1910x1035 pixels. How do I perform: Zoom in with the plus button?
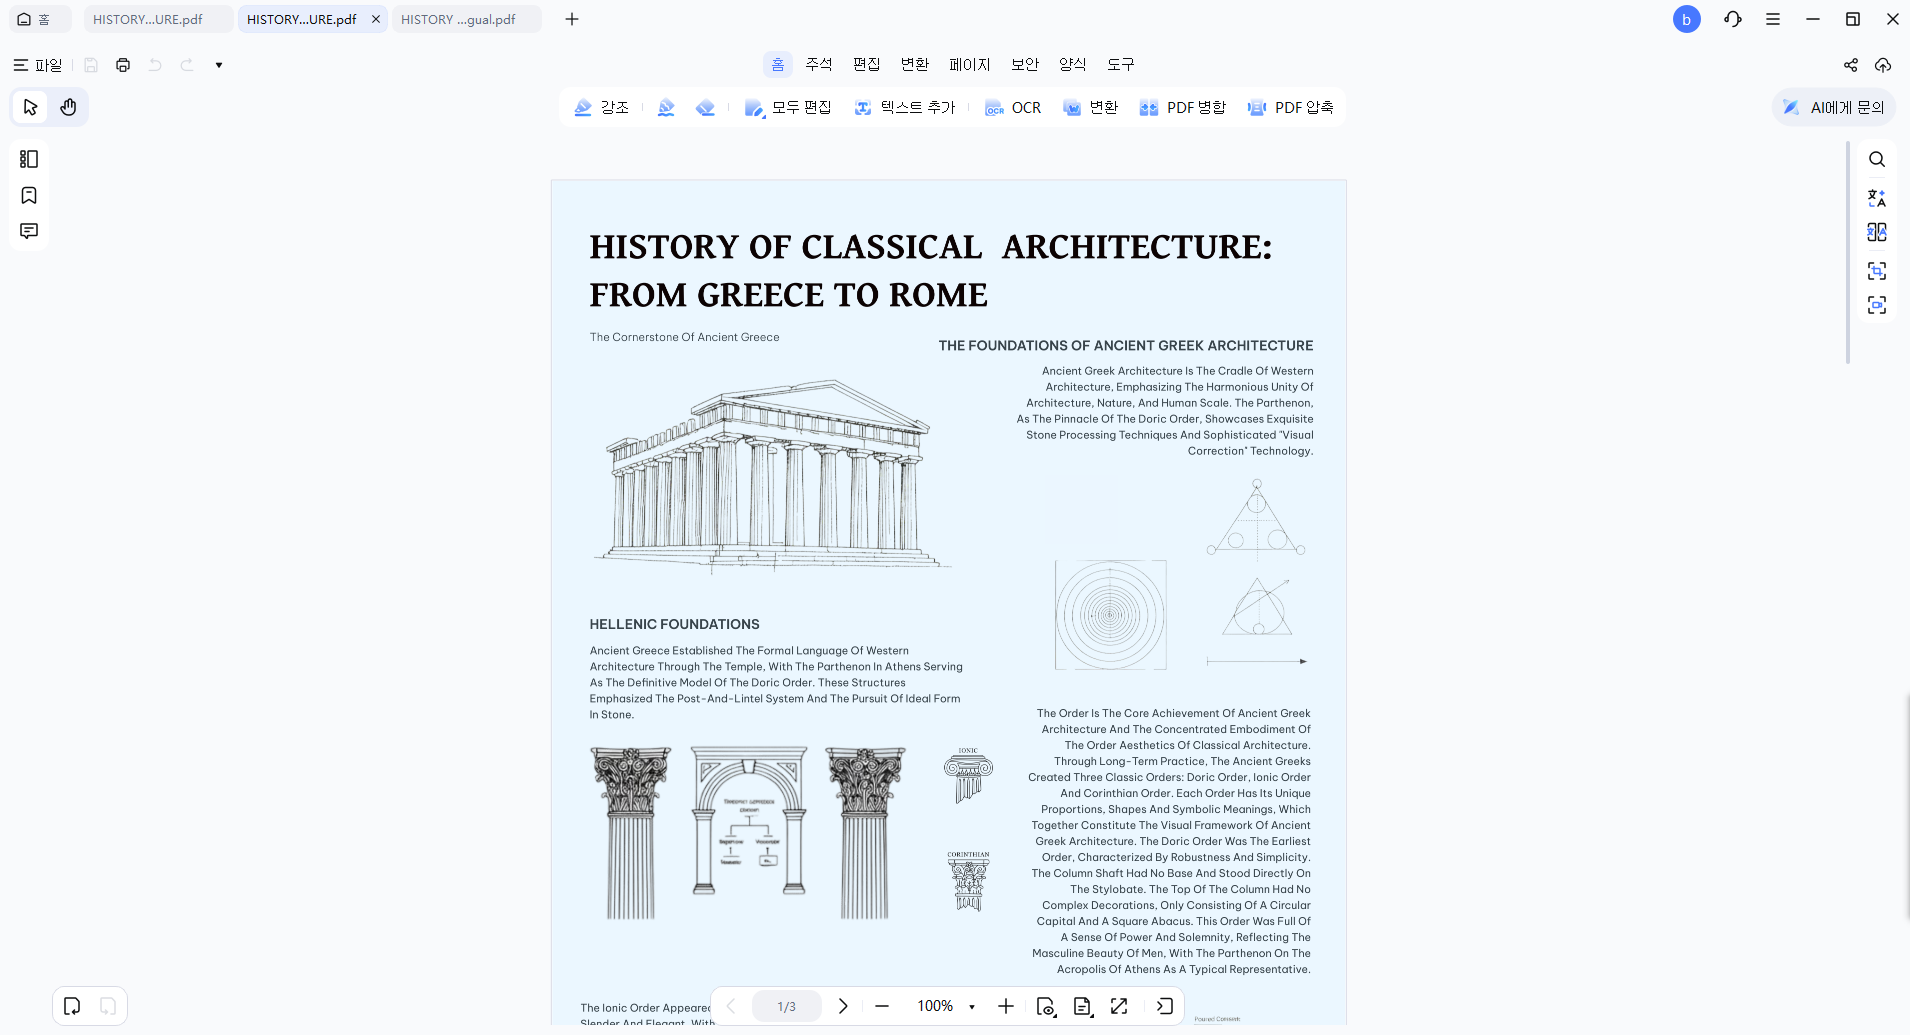click(1006, 1006)
